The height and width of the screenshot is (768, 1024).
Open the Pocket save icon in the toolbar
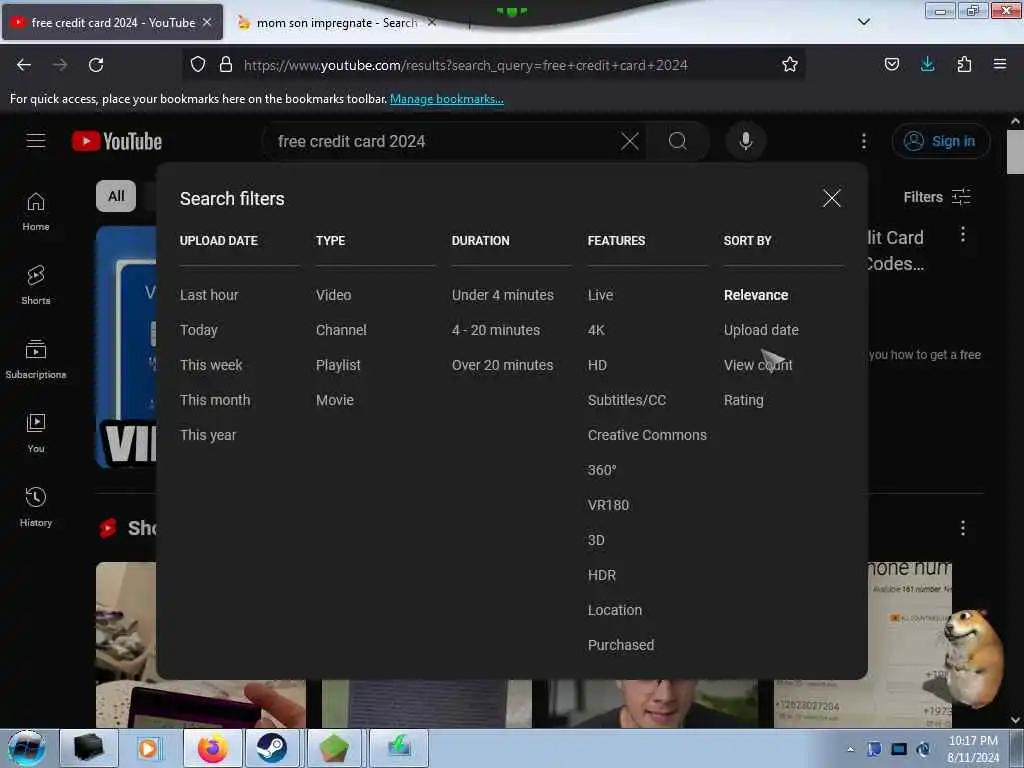[x=891, y=64]
